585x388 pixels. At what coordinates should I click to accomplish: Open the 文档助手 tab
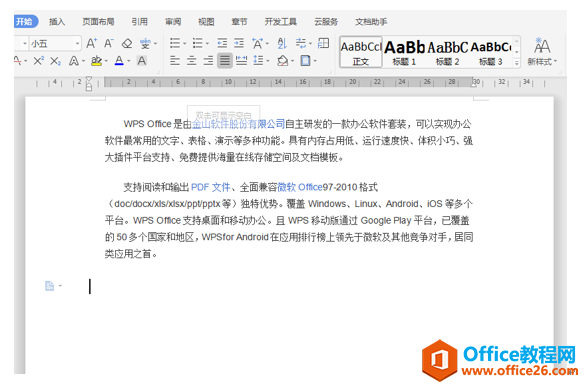click(371, 22)
